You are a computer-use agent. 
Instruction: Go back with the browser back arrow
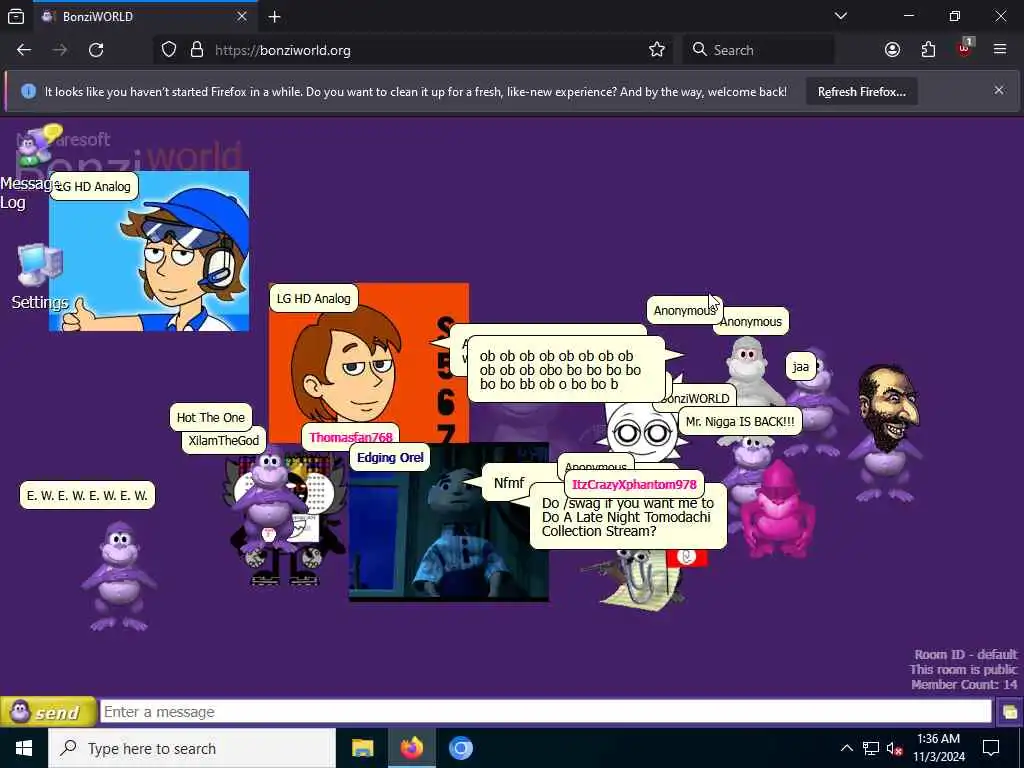tap(24, 50)
